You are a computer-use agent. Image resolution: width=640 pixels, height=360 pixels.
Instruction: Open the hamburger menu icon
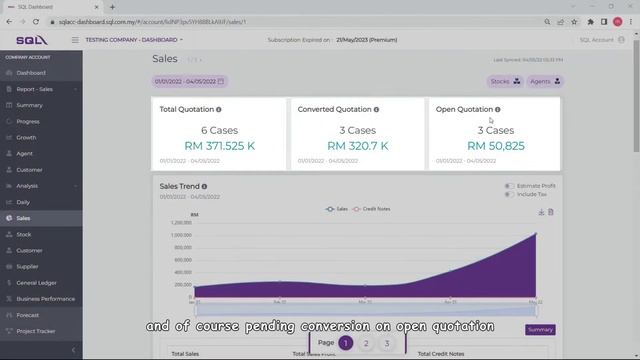75,40
